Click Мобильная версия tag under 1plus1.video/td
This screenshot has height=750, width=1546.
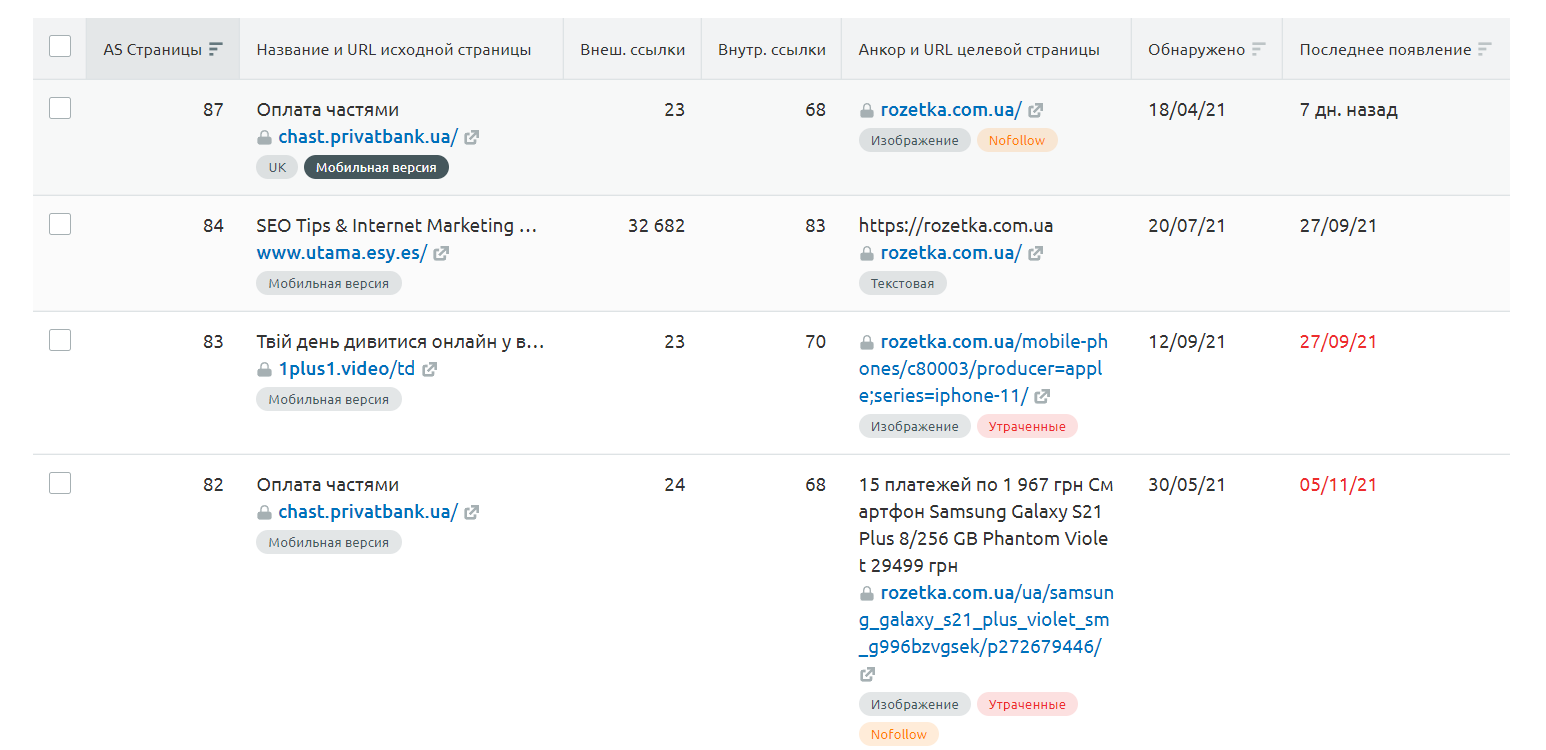[329, 399]
